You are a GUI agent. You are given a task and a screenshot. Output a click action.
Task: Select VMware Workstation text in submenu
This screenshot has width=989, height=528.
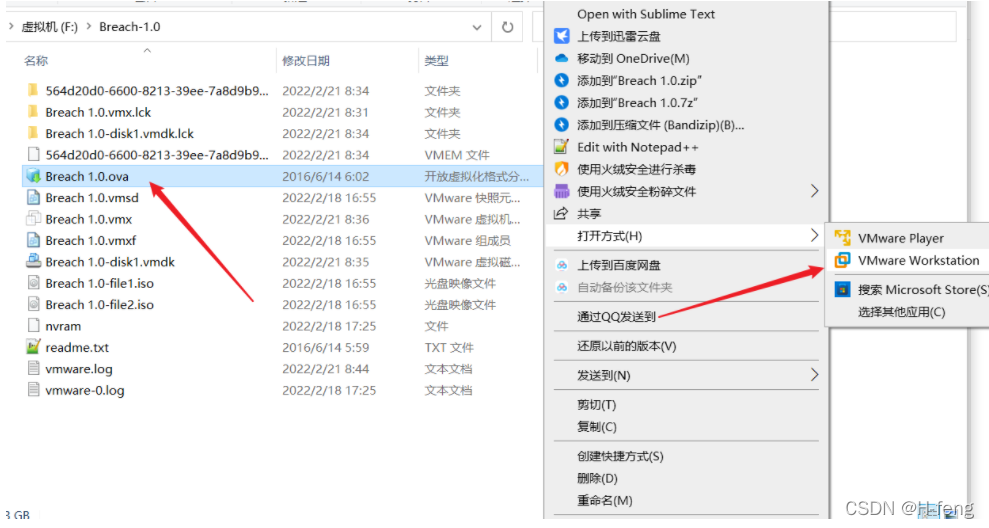pos(918,260)
